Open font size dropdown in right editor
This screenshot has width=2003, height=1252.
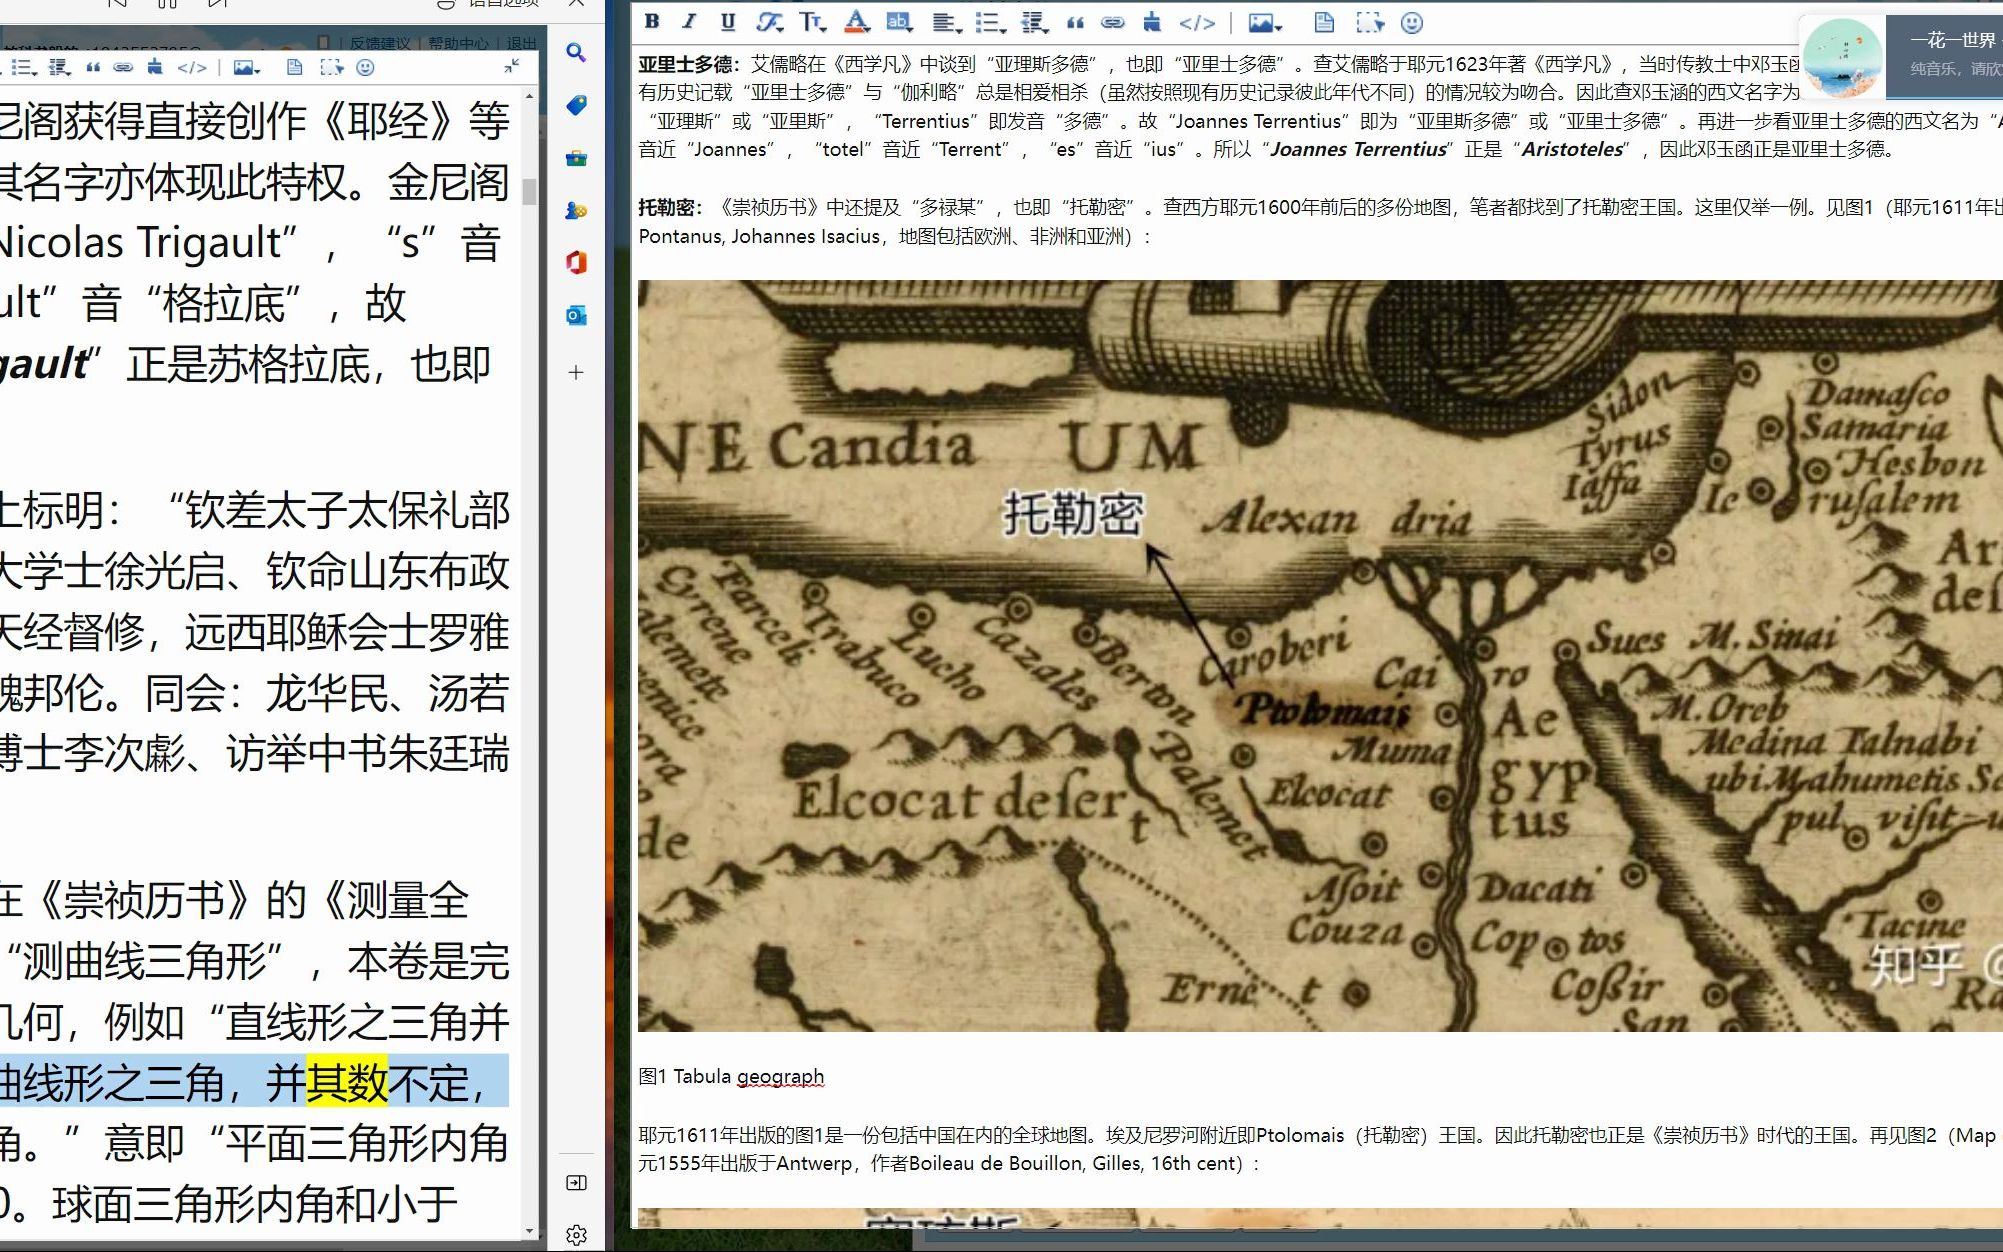[x=812, y=22]
